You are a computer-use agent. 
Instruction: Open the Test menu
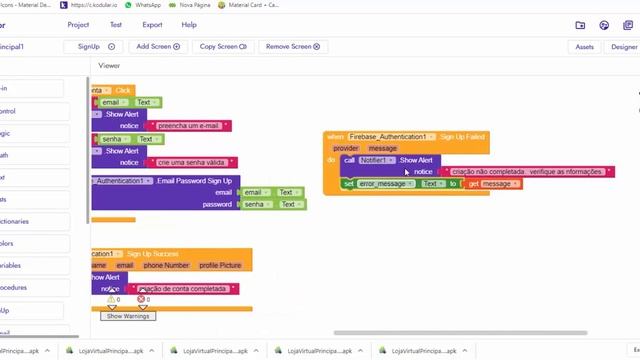coord(116,25)
